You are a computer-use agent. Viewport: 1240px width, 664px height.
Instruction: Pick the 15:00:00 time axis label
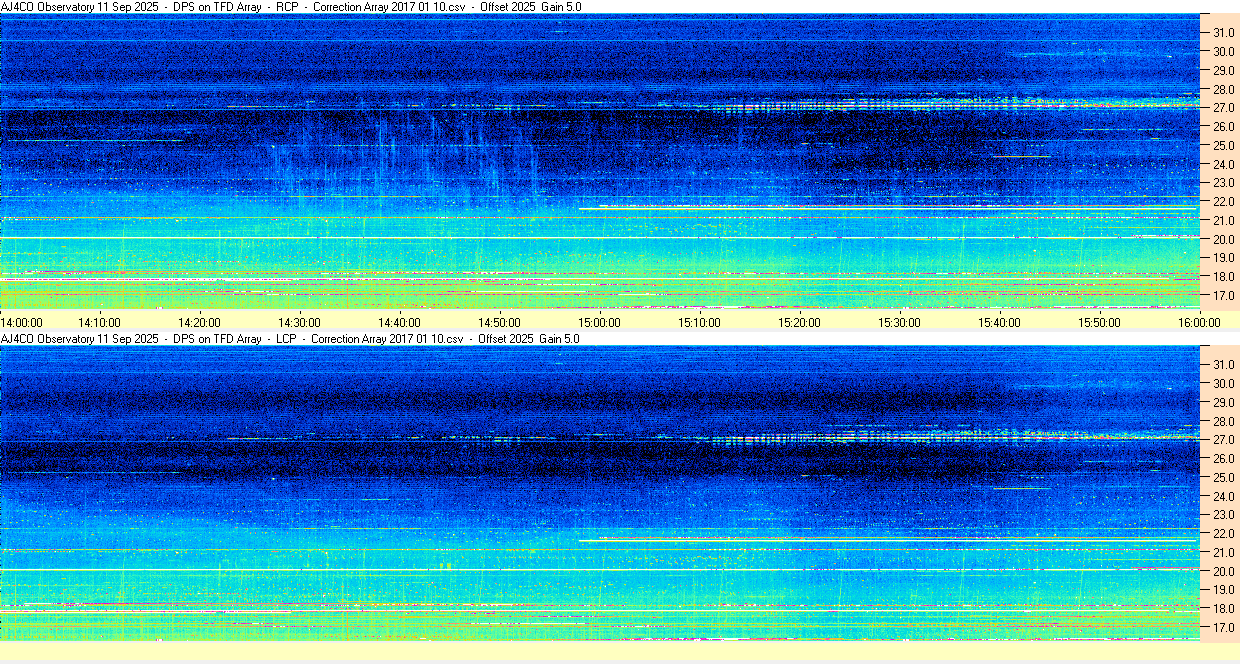(x=600, y=322)
